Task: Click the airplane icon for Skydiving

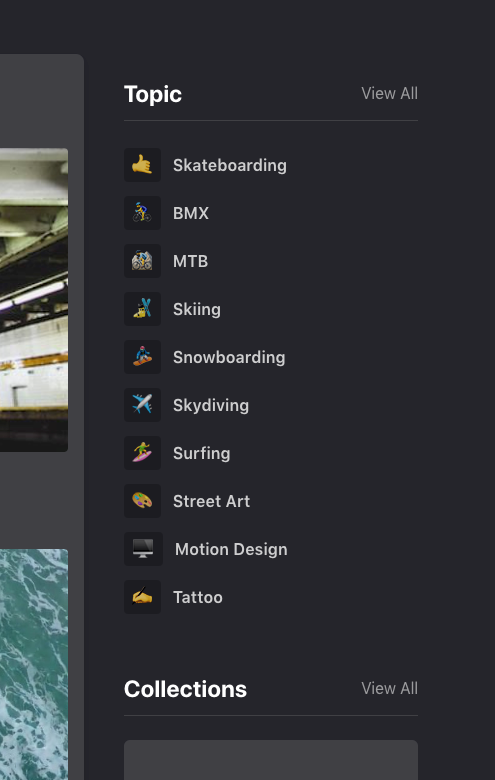Action: (142, 405)
